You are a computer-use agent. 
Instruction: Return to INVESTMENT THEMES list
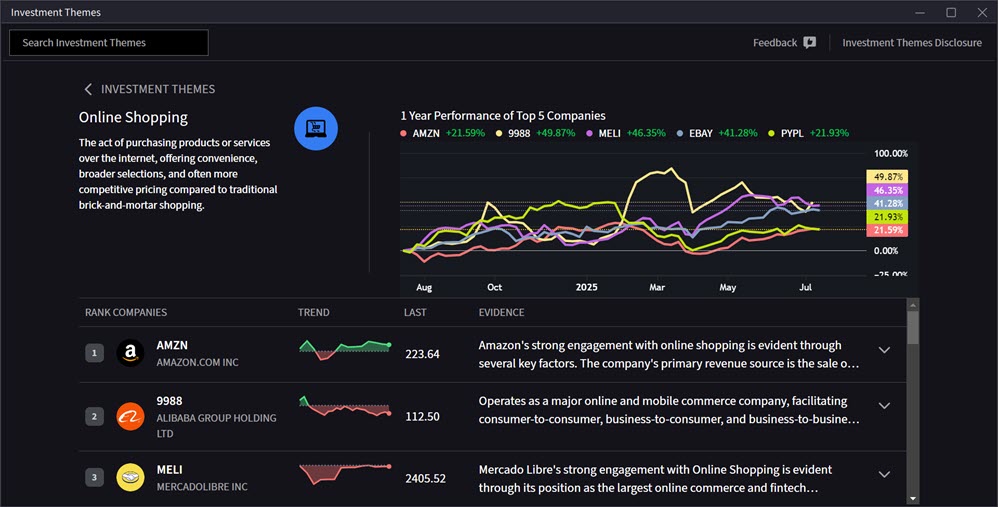pos(158,89)
